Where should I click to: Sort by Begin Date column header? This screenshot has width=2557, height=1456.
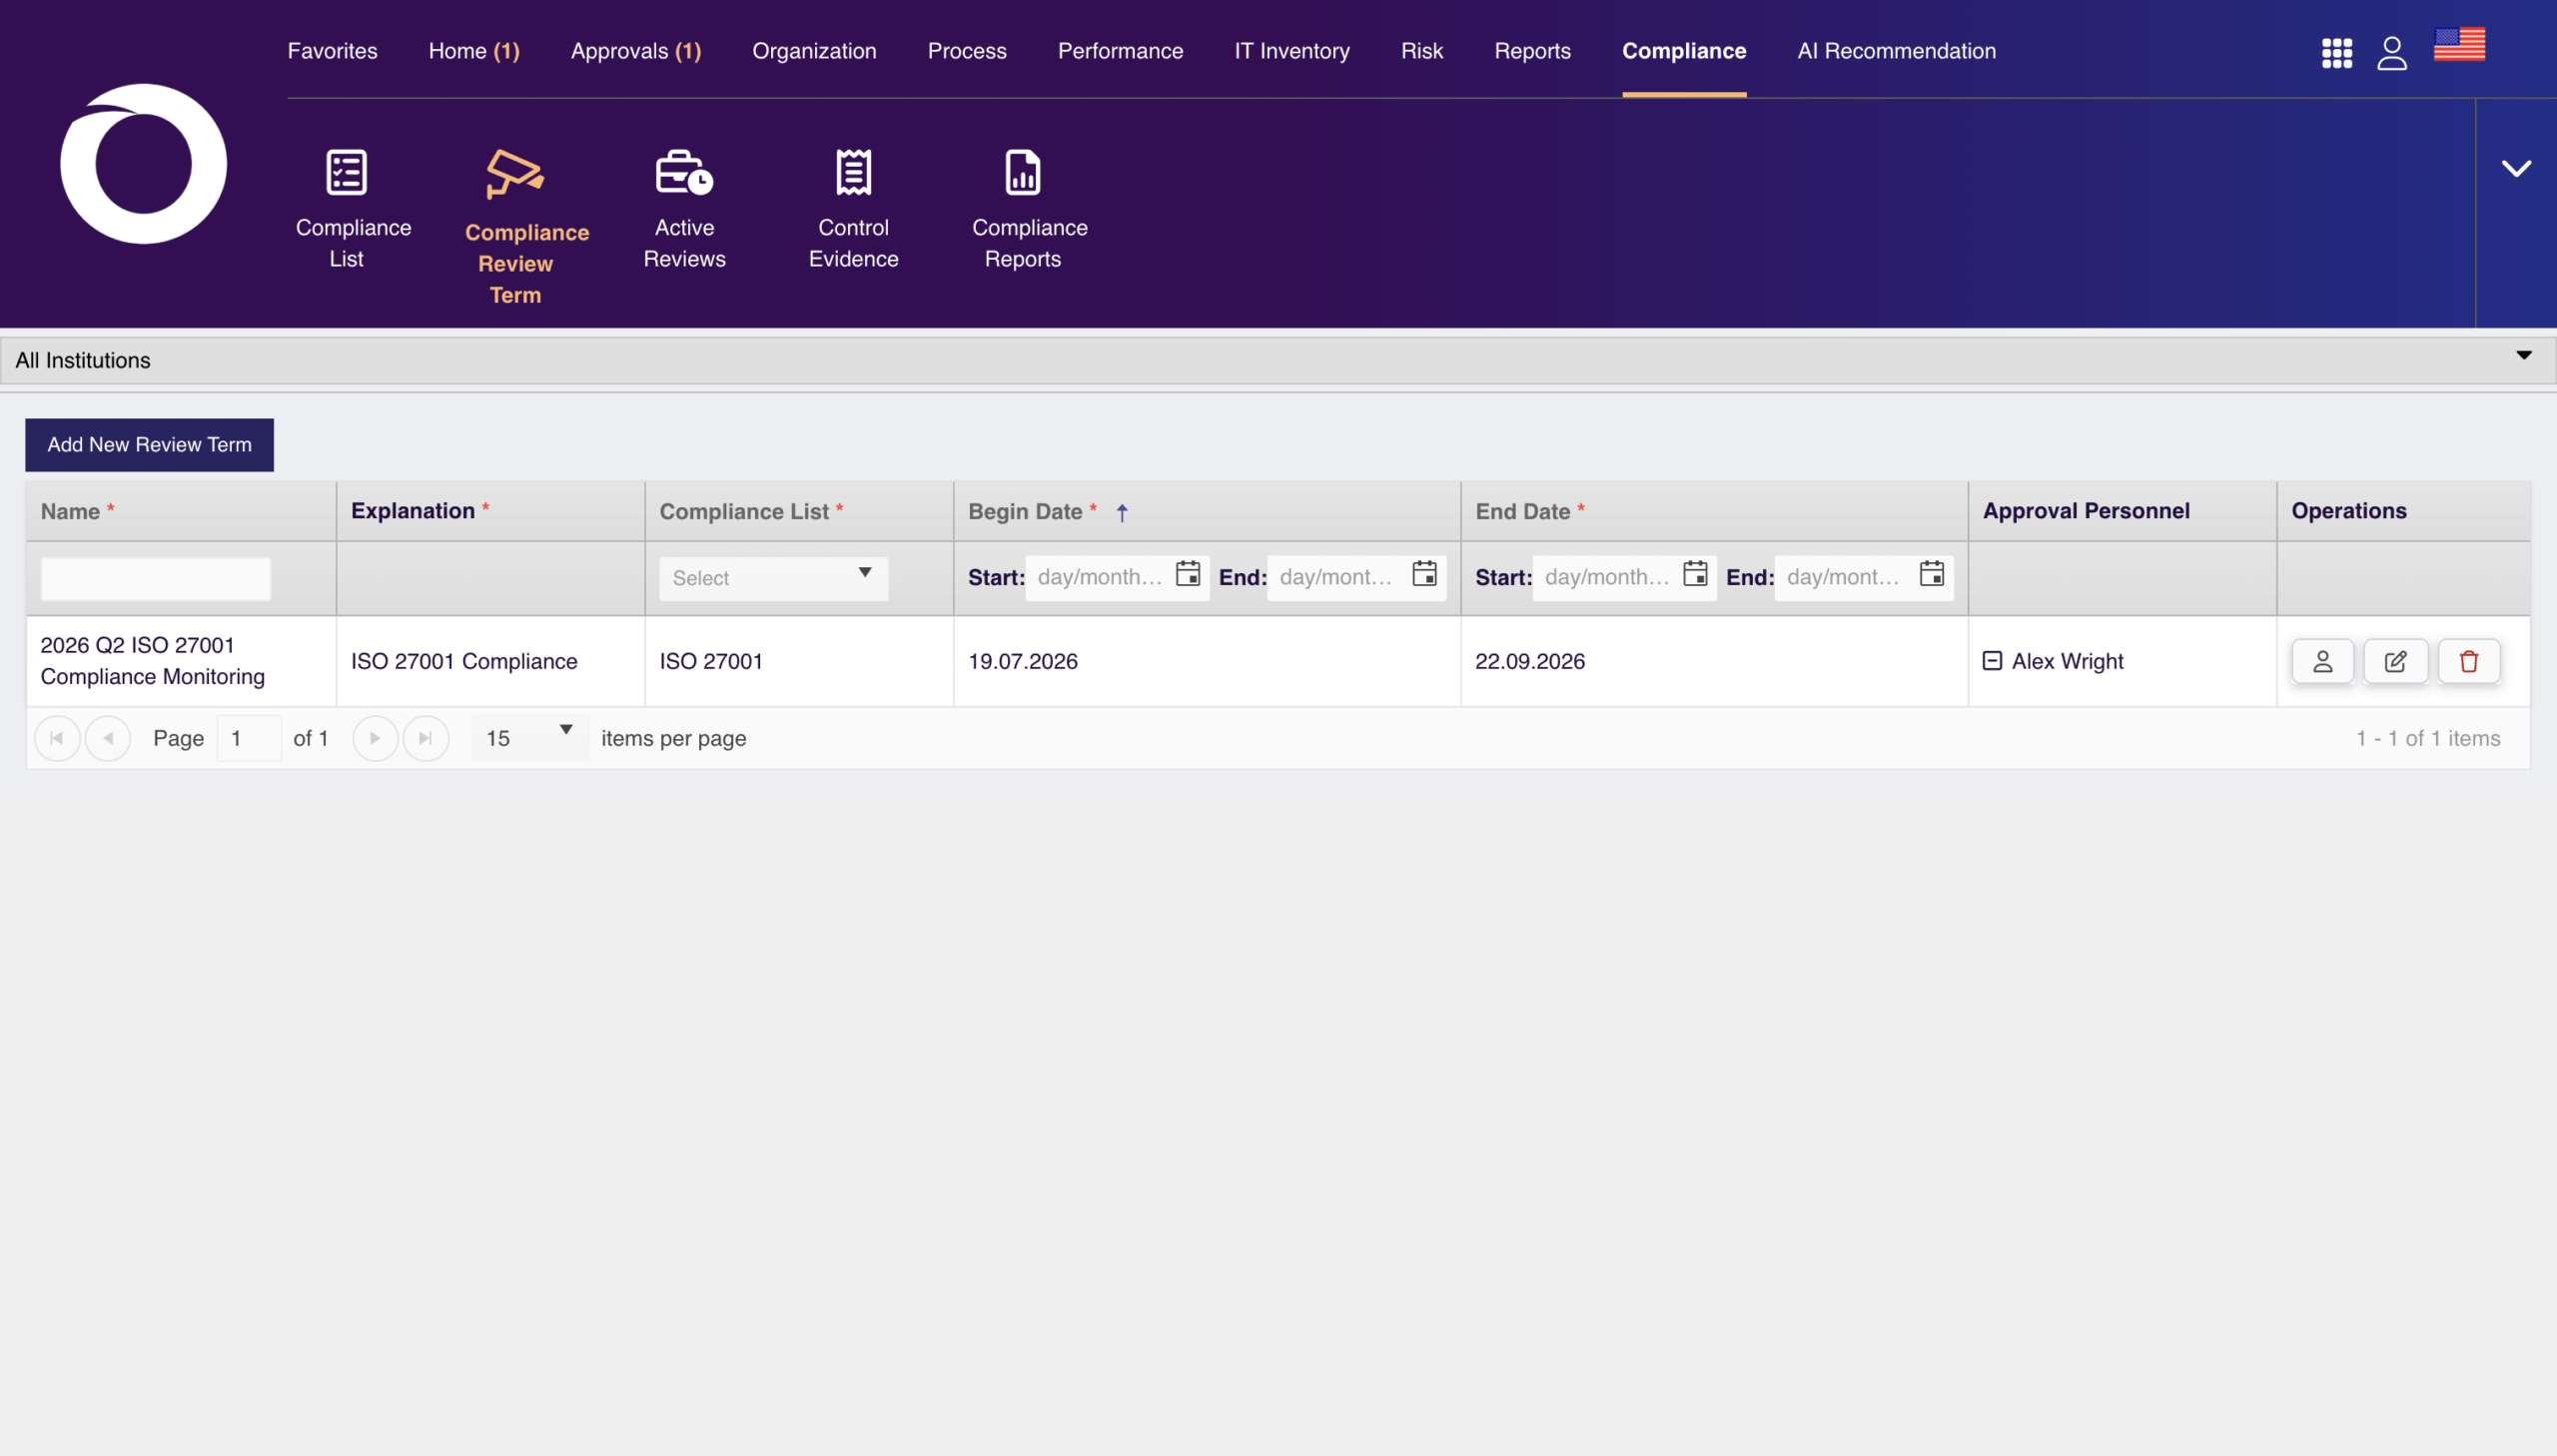(x=1025, y=512)
